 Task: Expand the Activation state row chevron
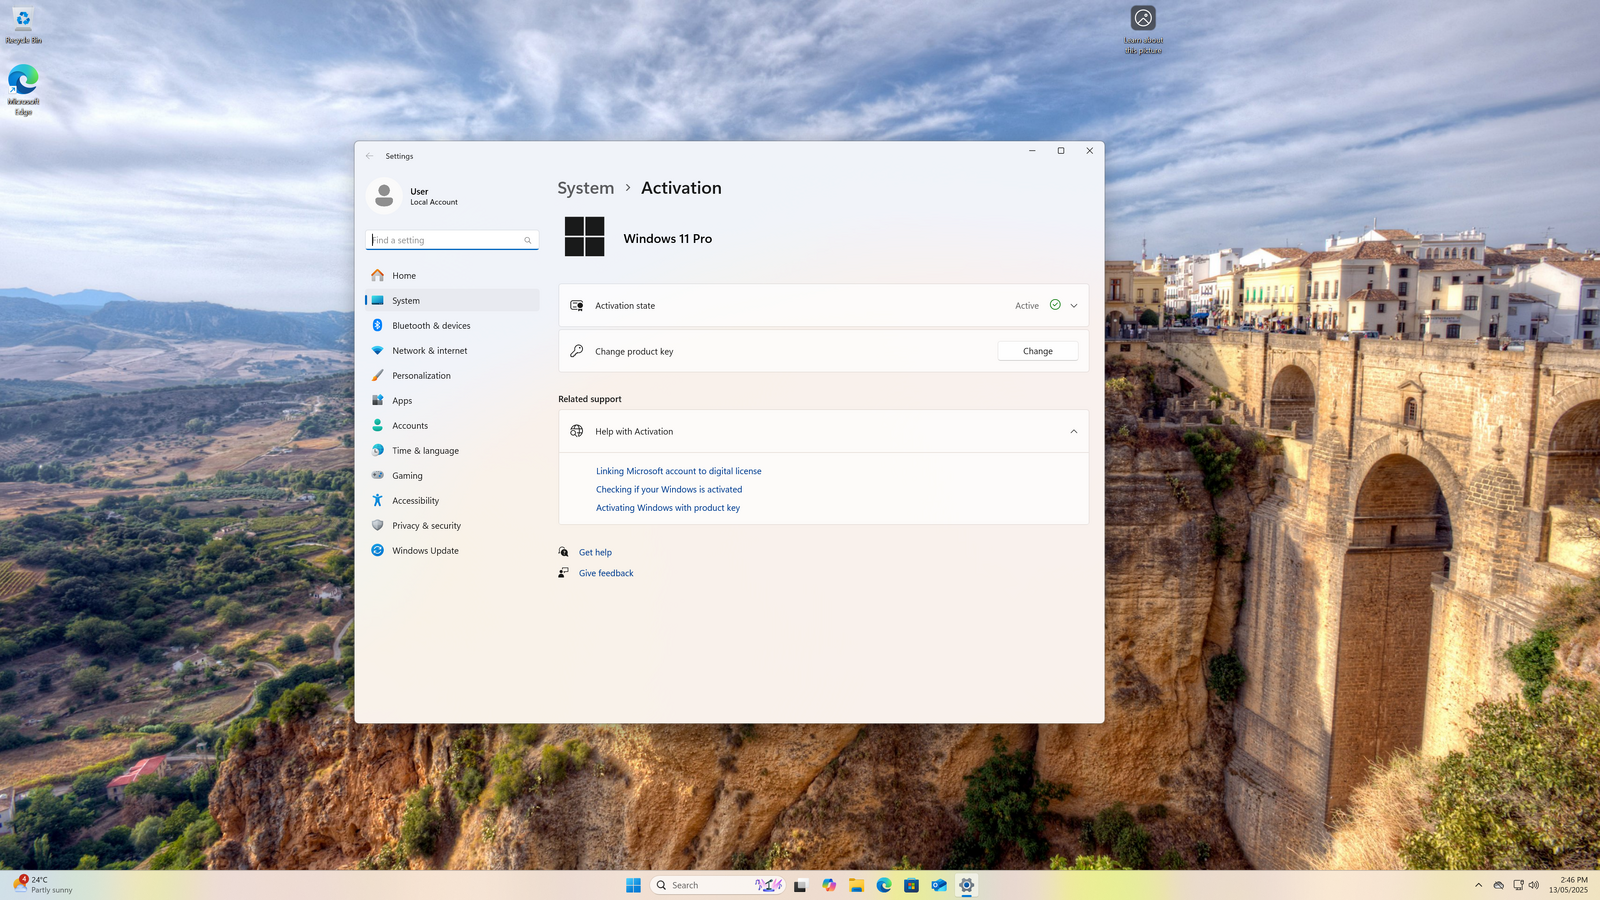coord(1074,306)
